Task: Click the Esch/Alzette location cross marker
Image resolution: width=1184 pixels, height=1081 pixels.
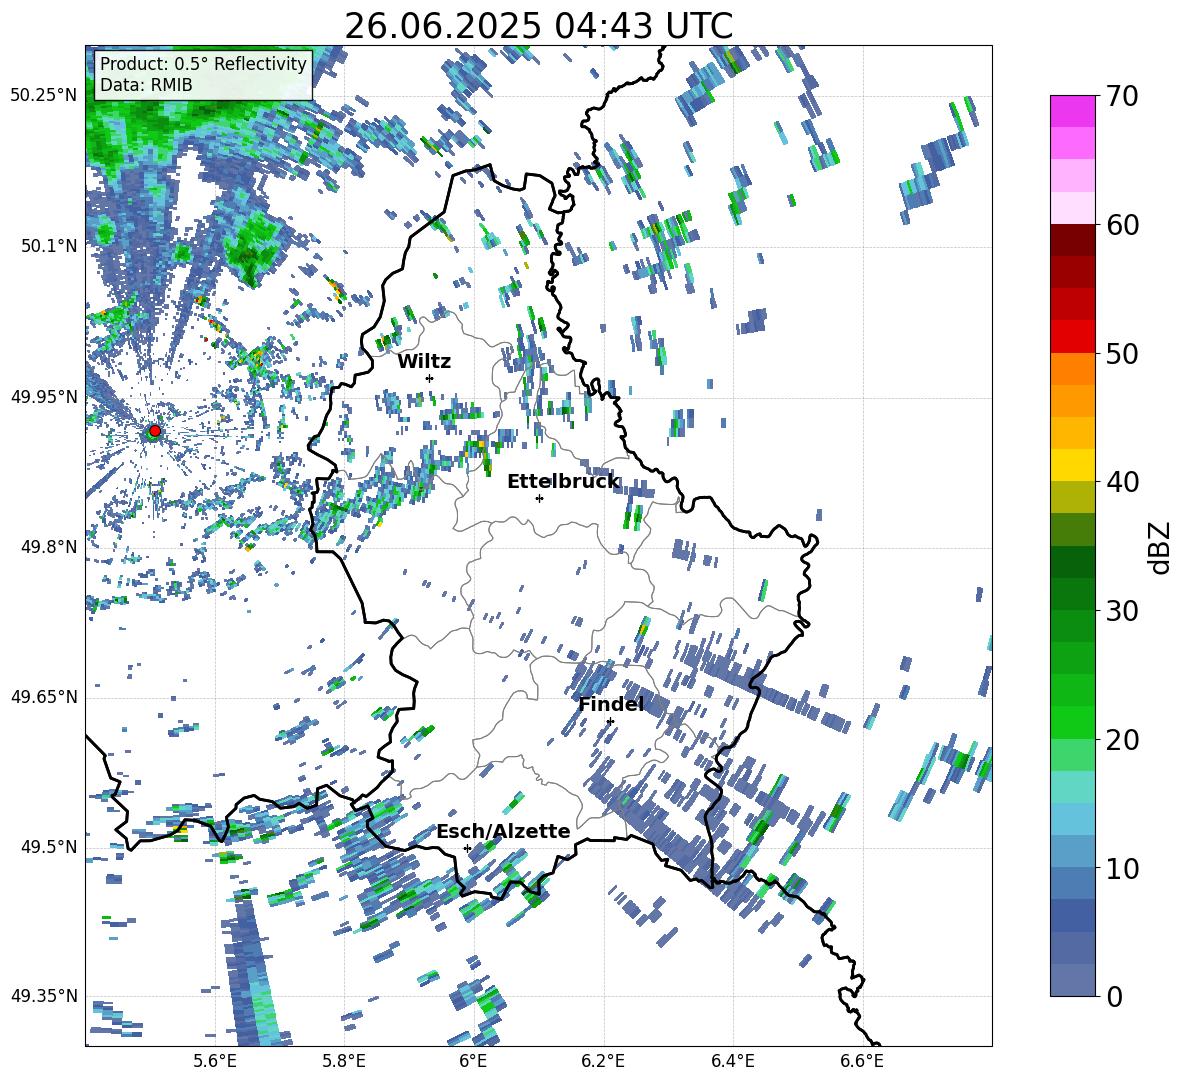Action: pyautogui.click(x=467, y=848)
